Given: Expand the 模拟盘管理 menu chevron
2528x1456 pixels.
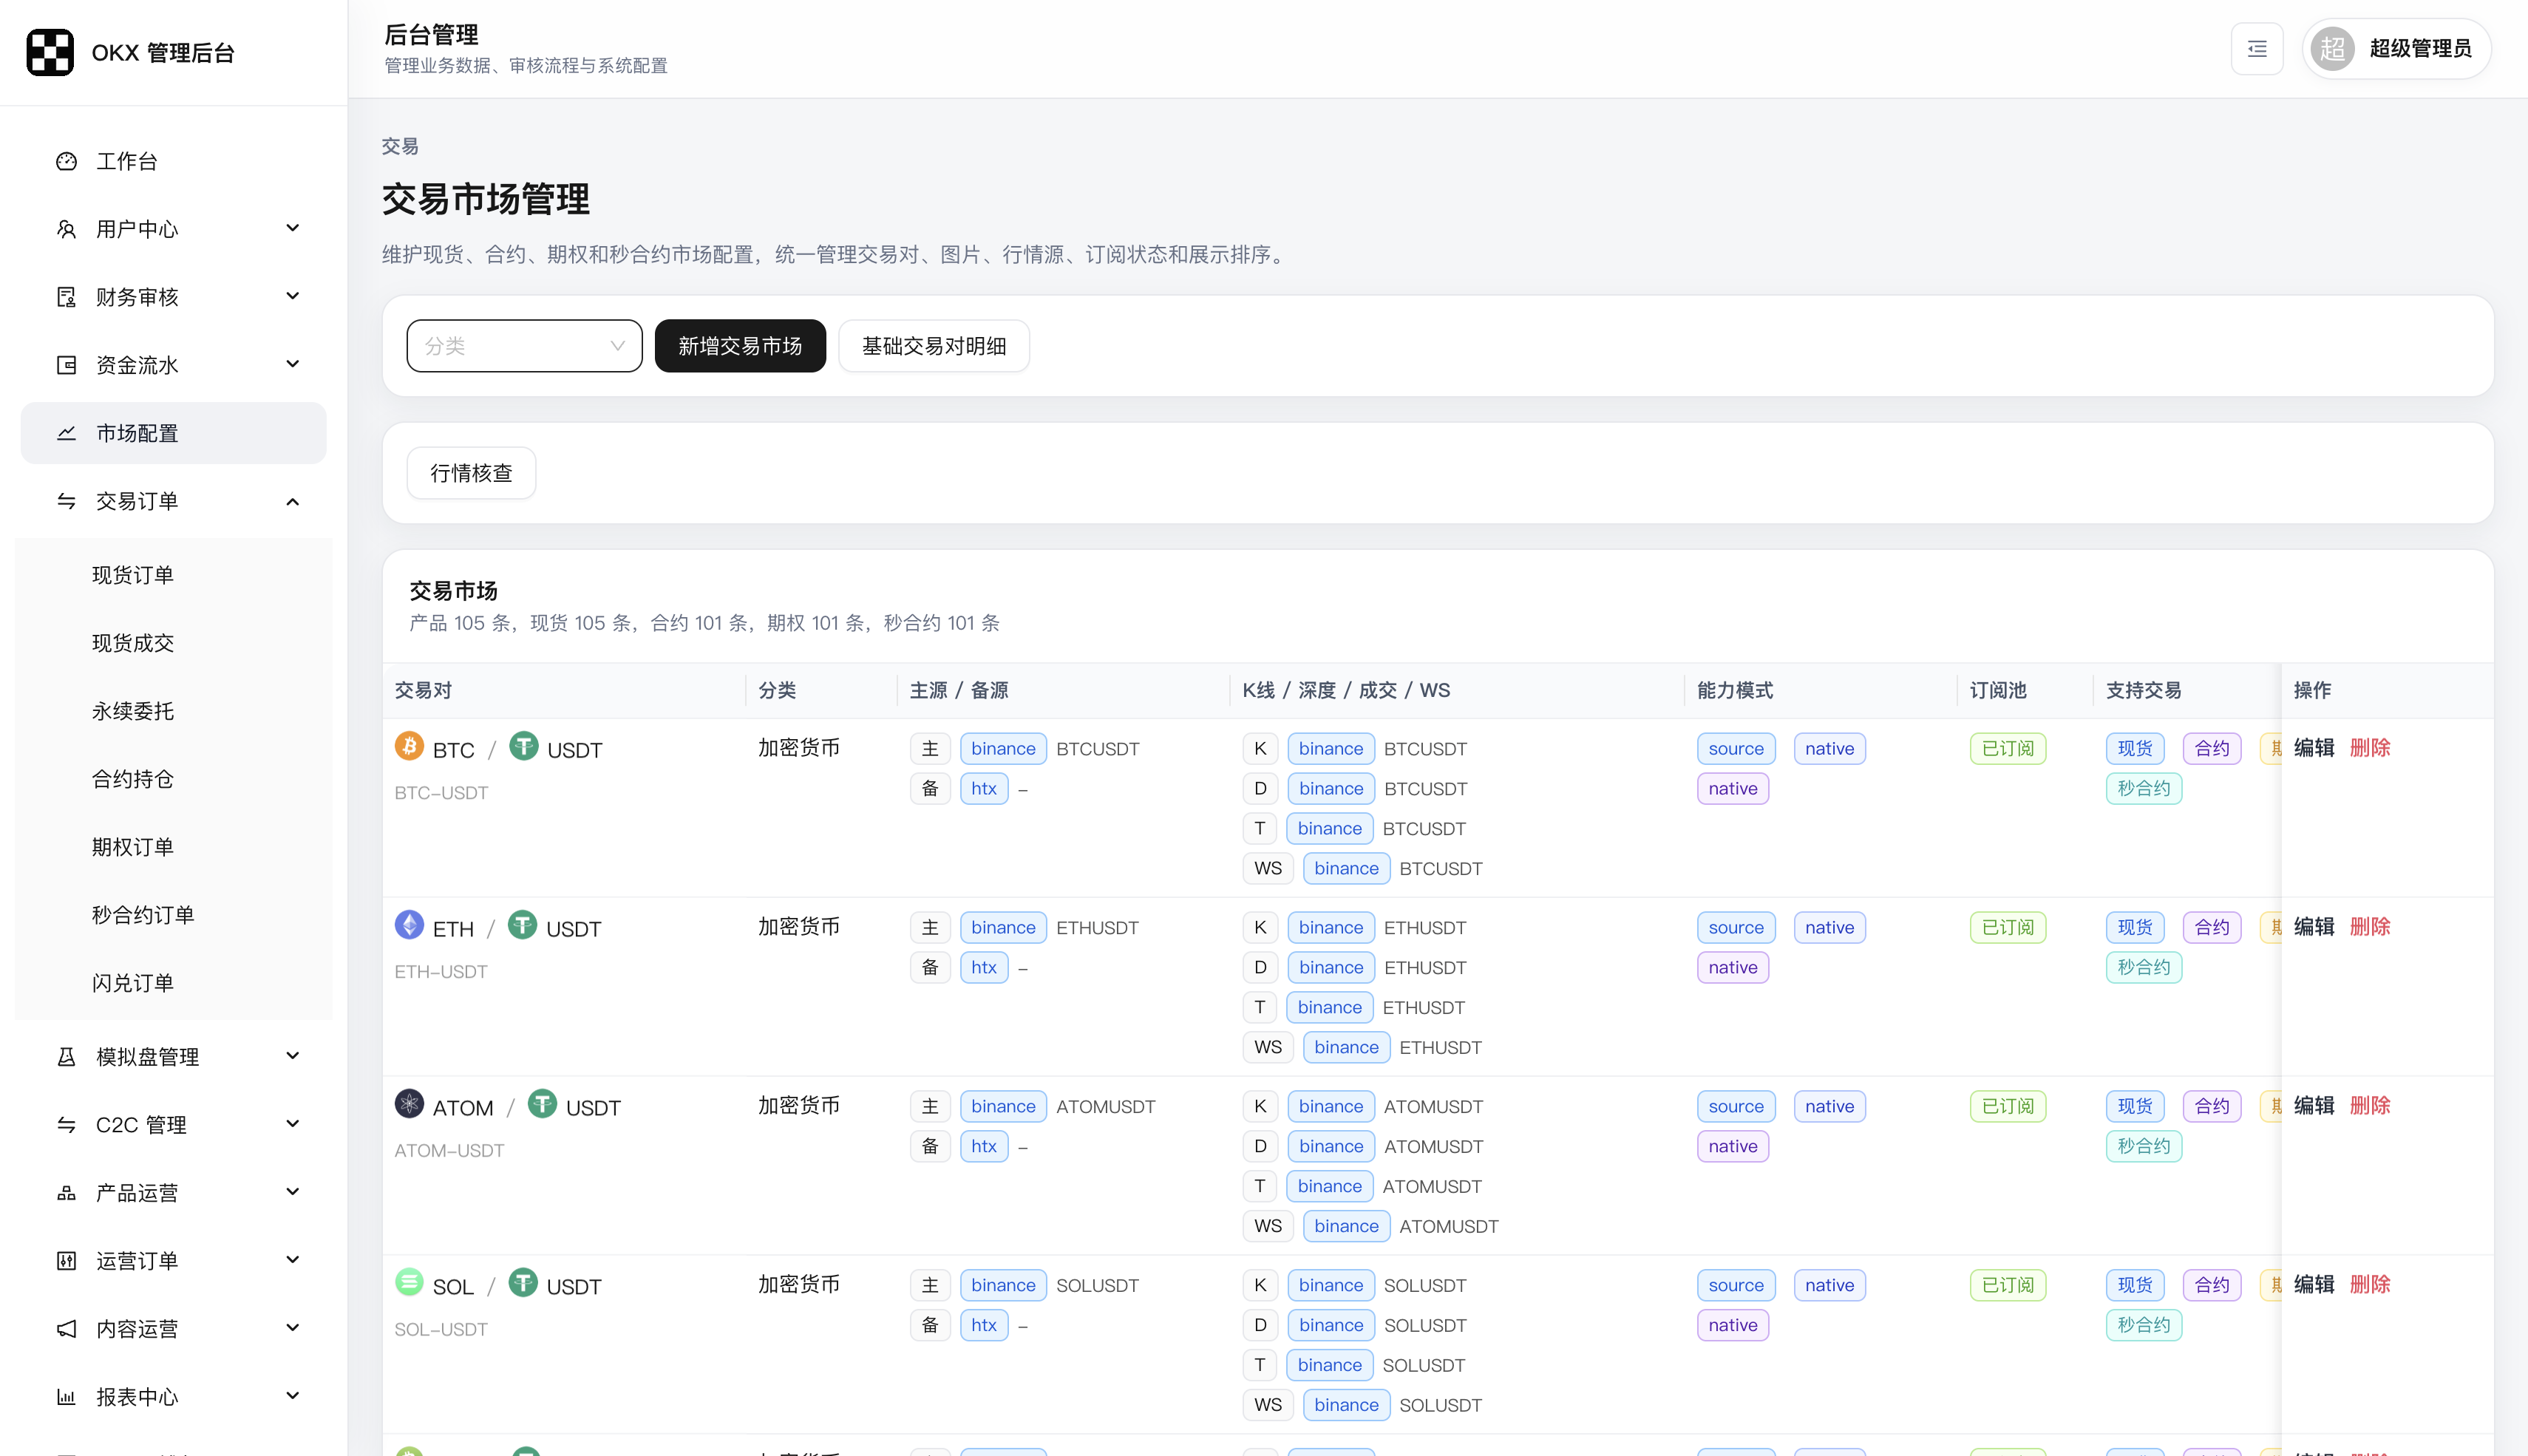Looking at the screenshot, I should click(x=293, y=1057).
